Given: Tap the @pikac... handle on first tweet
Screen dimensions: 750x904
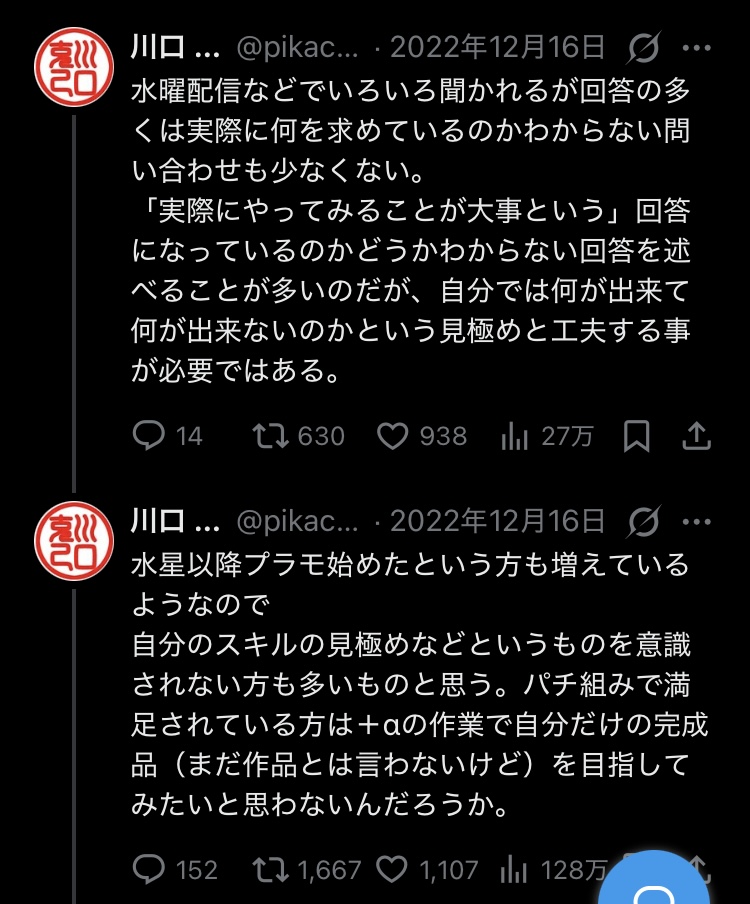Looking at the screenshot, I should pos(295,47).
